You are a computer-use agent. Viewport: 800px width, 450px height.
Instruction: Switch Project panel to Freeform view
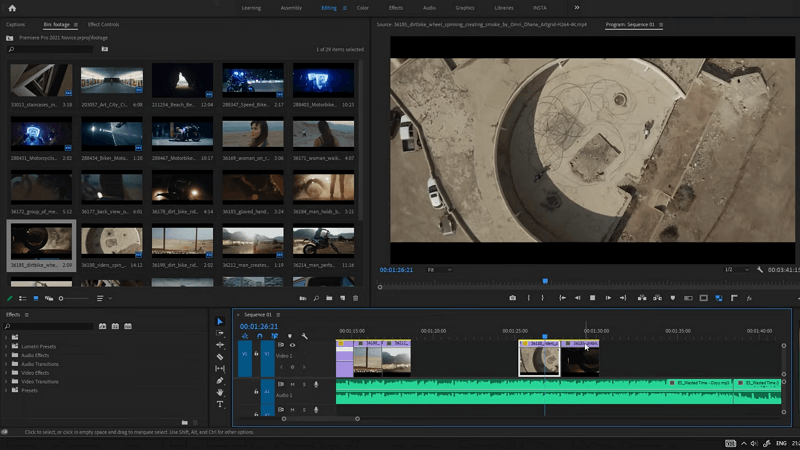49,298
